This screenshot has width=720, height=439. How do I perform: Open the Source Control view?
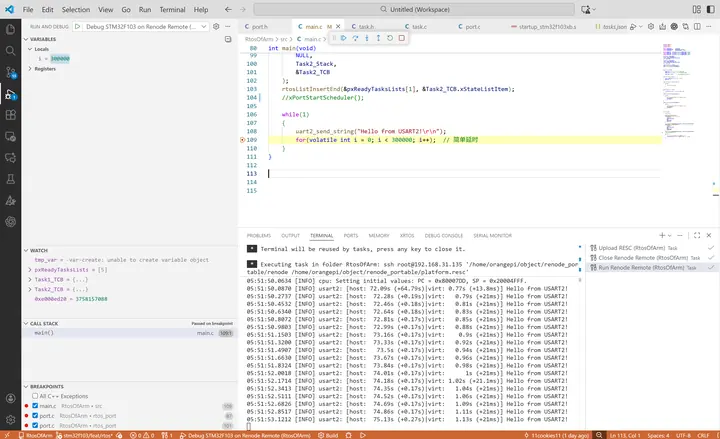10,72
